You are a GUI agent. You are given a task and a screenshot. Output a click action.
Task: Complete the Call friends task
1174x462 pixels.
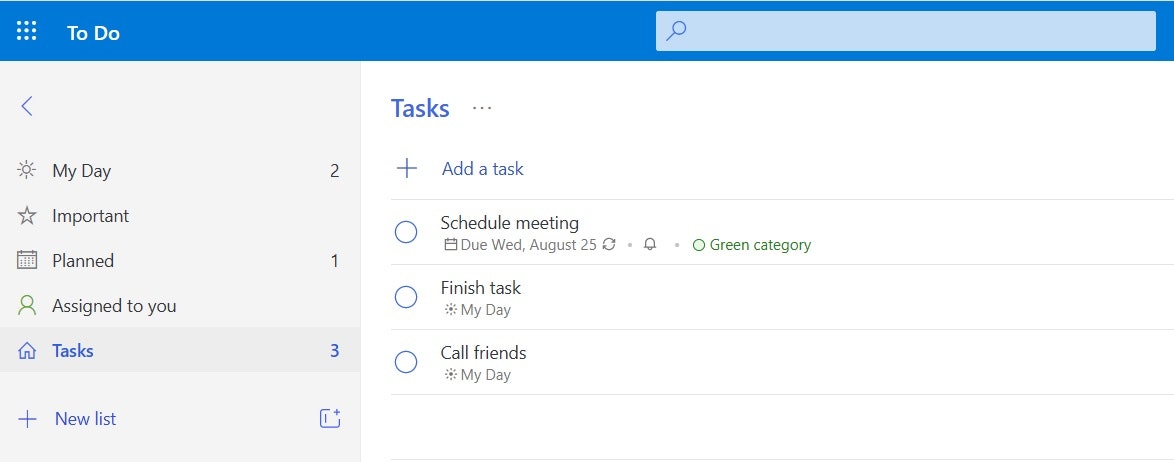(406, 362)
